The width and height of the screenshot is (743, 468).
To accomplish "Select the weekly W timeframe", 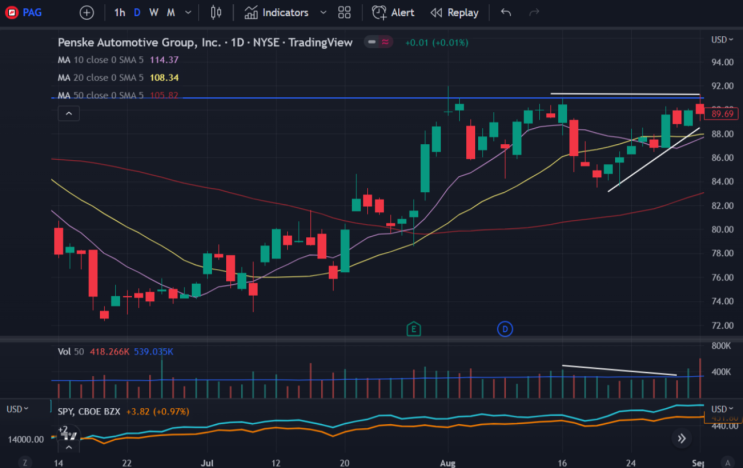I will point(154,13).
